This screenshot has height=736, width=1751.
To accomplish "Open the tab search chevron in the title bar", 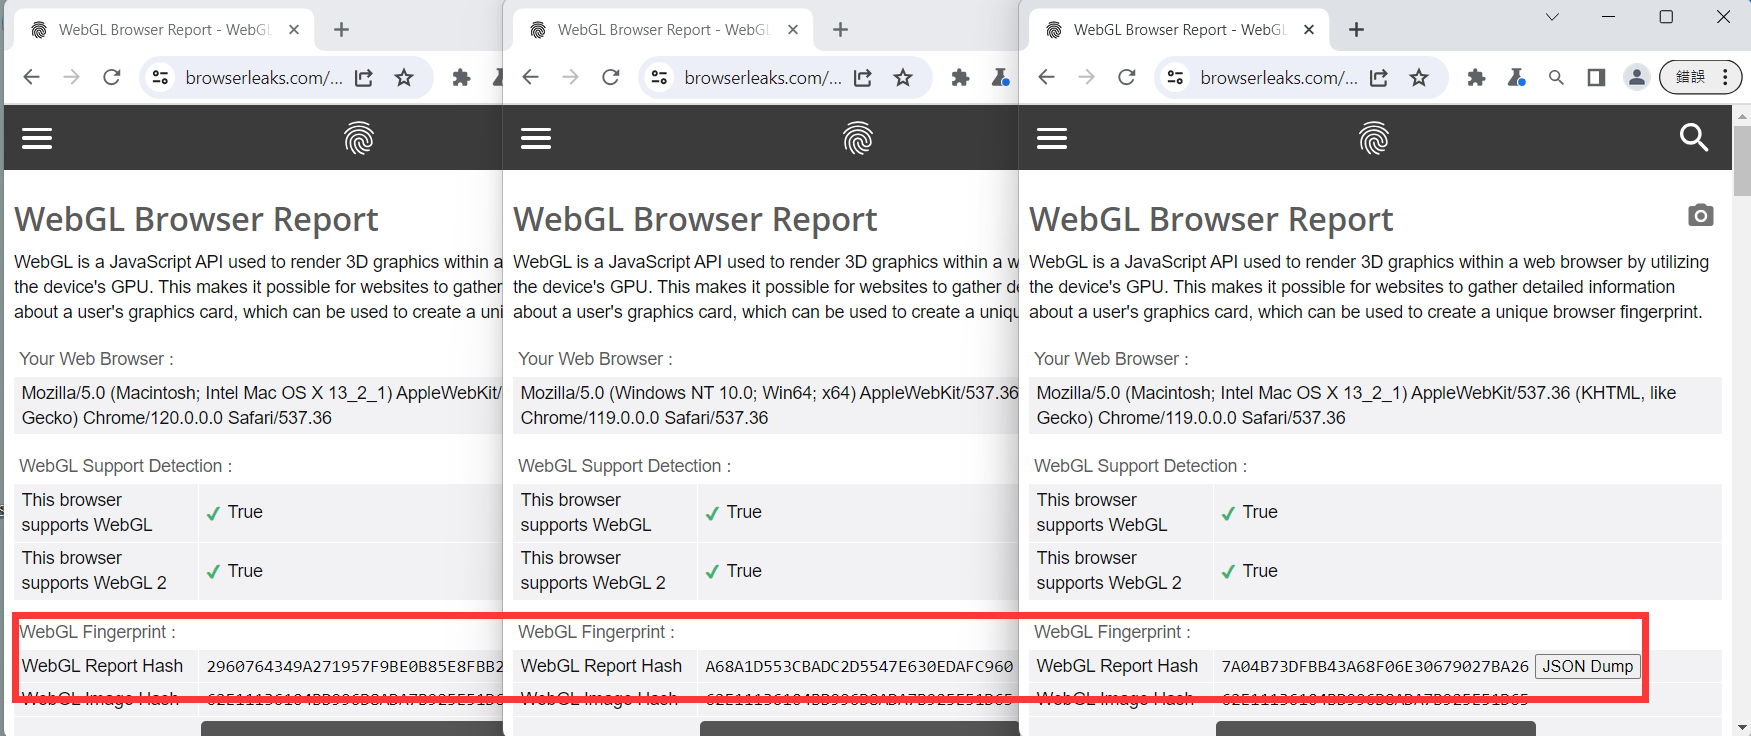I will pyautogui.click(x=1552, y=17).
